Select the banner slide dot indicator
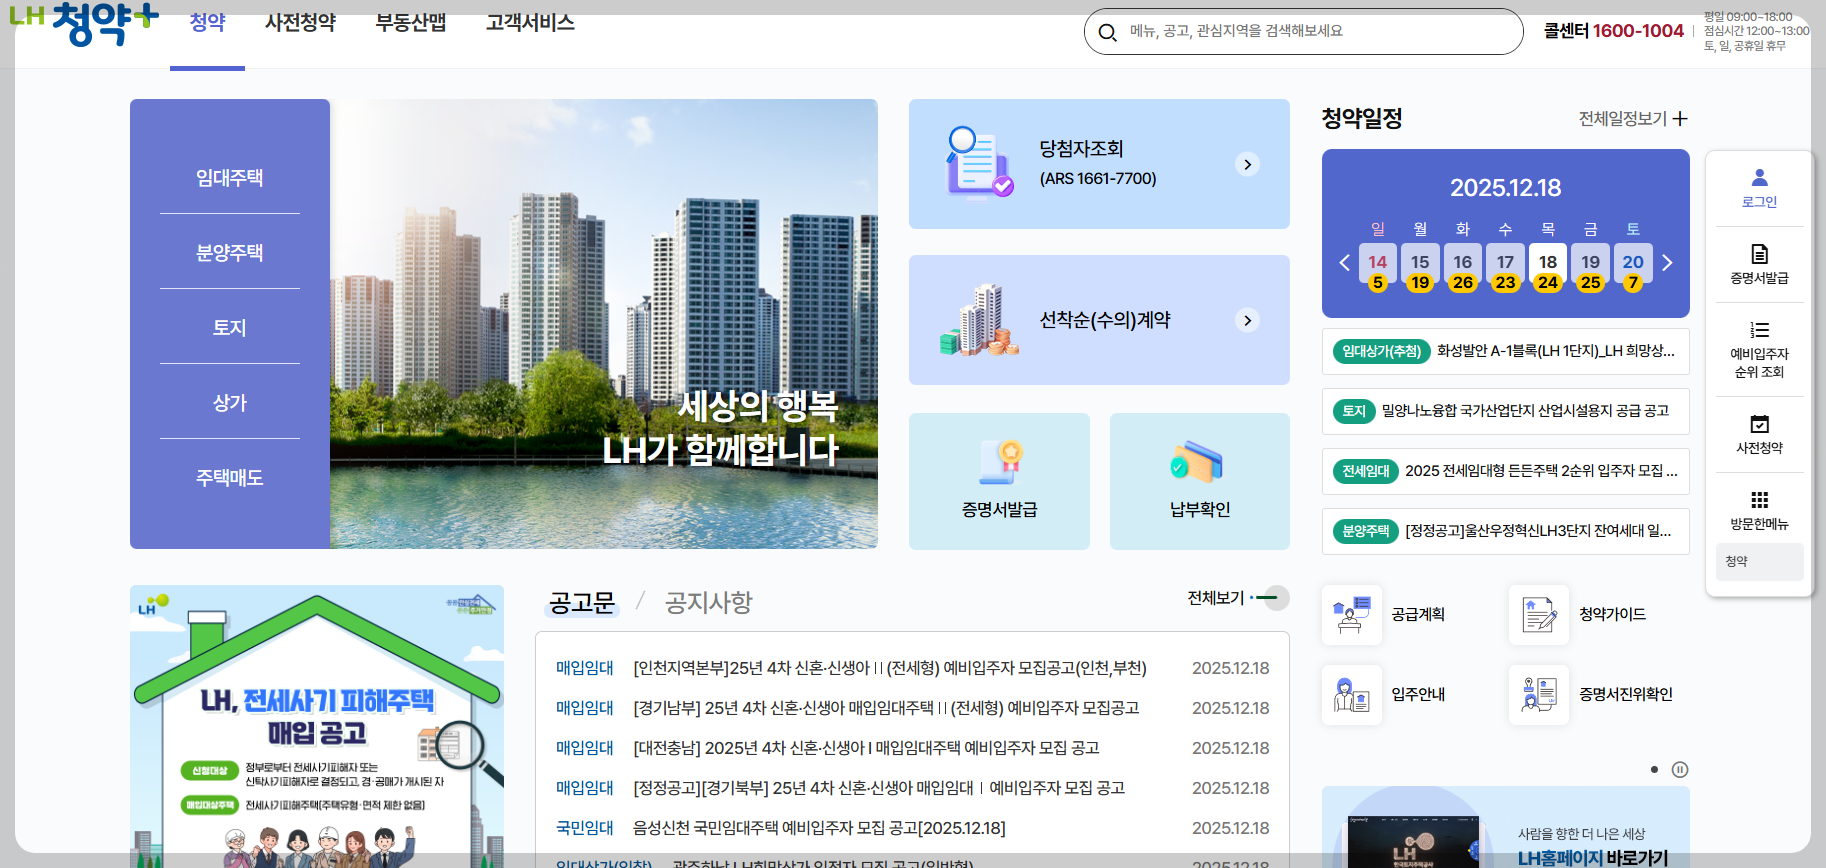This screenshot has height=868, width=1826. point(1654,769)
